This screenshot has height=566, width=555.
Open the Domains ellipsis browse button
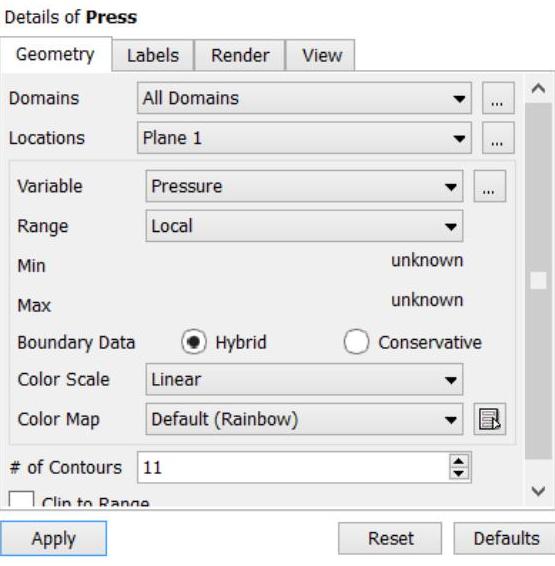point(498,98)
